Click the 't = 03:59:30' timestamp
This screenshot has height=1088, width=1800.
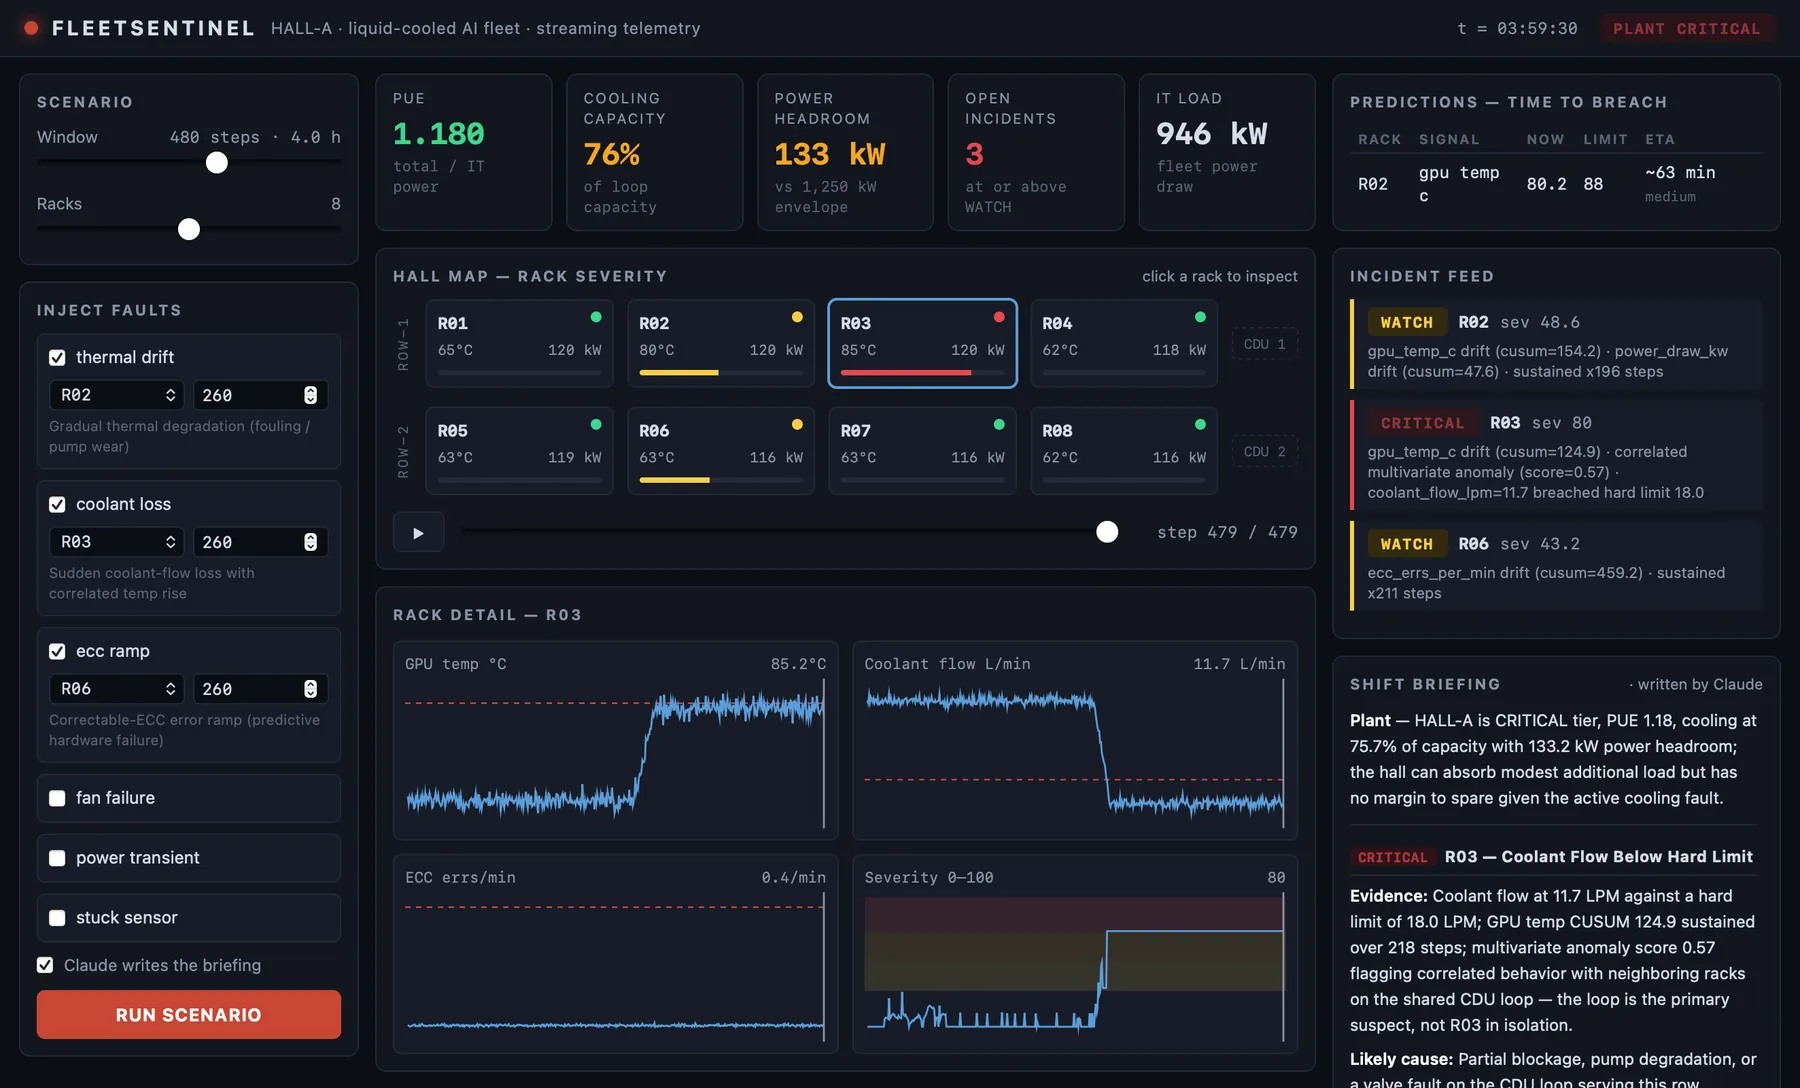[1517, 29]
